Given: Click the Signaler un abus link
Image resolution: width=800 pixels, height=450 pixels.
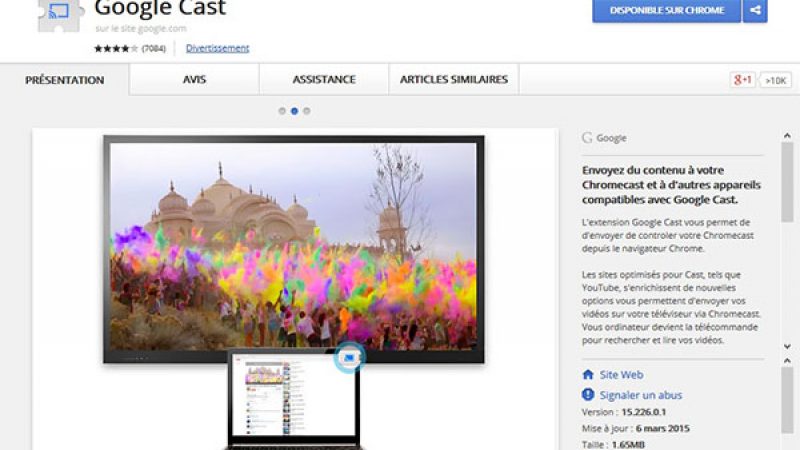Looking at the screenshot, I should click(x=640, y=394).
